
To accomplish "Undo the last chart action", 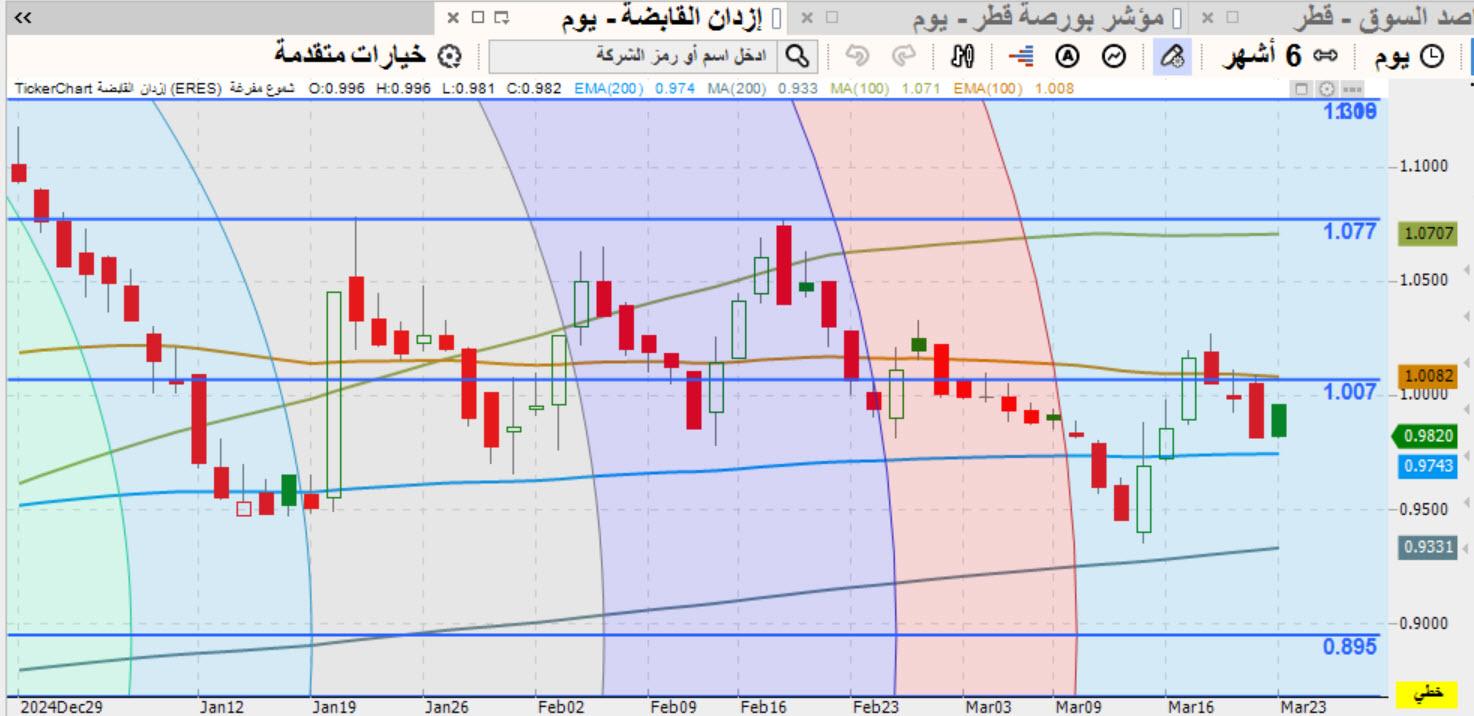I will [x=856, y=56].
